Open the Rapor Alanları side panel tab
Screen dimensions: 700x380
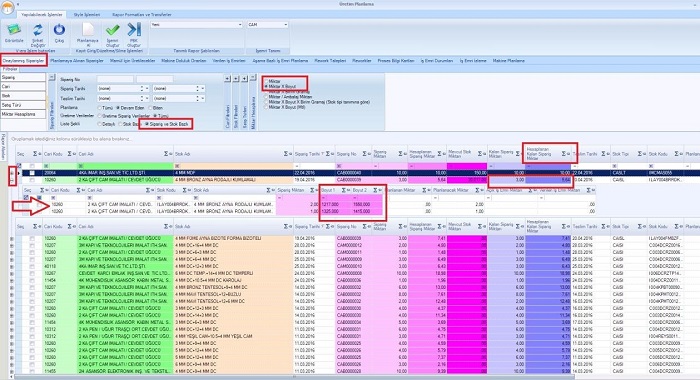click(x=3, y=146)
